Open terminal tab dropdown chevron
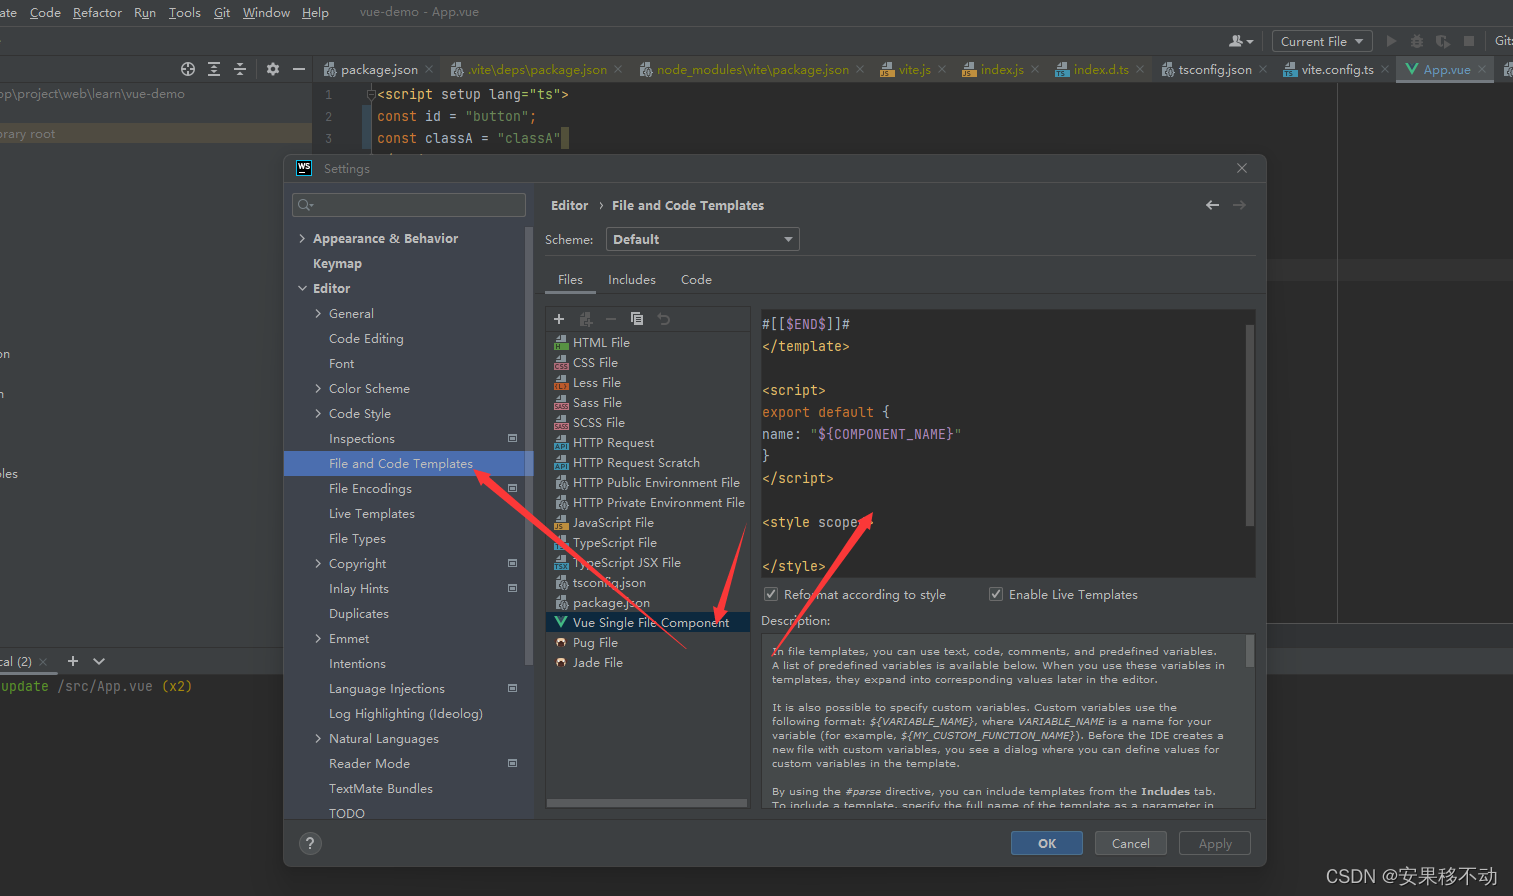1513x896 pixels. [99, 661]
